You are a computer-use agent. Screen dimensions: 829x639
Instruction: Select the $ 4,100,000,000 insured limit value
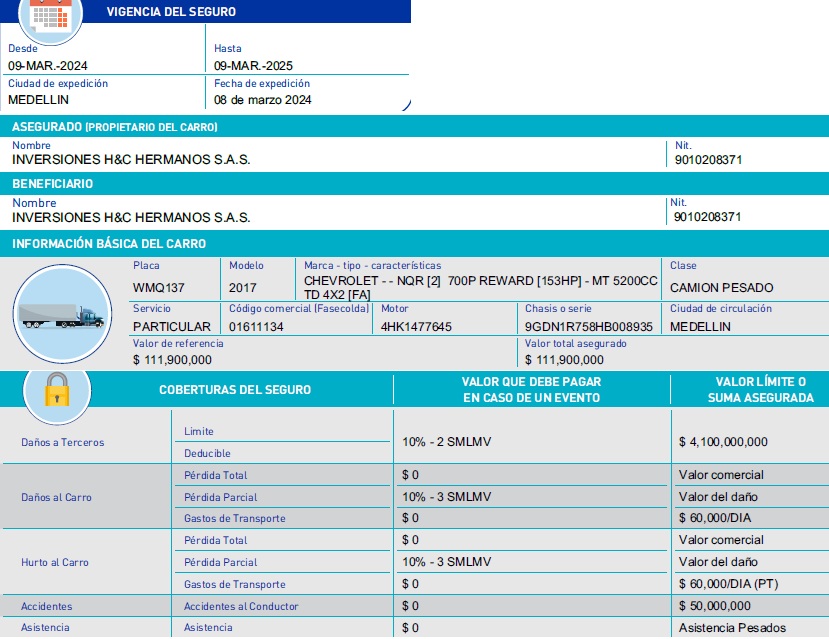pos(723,442)
